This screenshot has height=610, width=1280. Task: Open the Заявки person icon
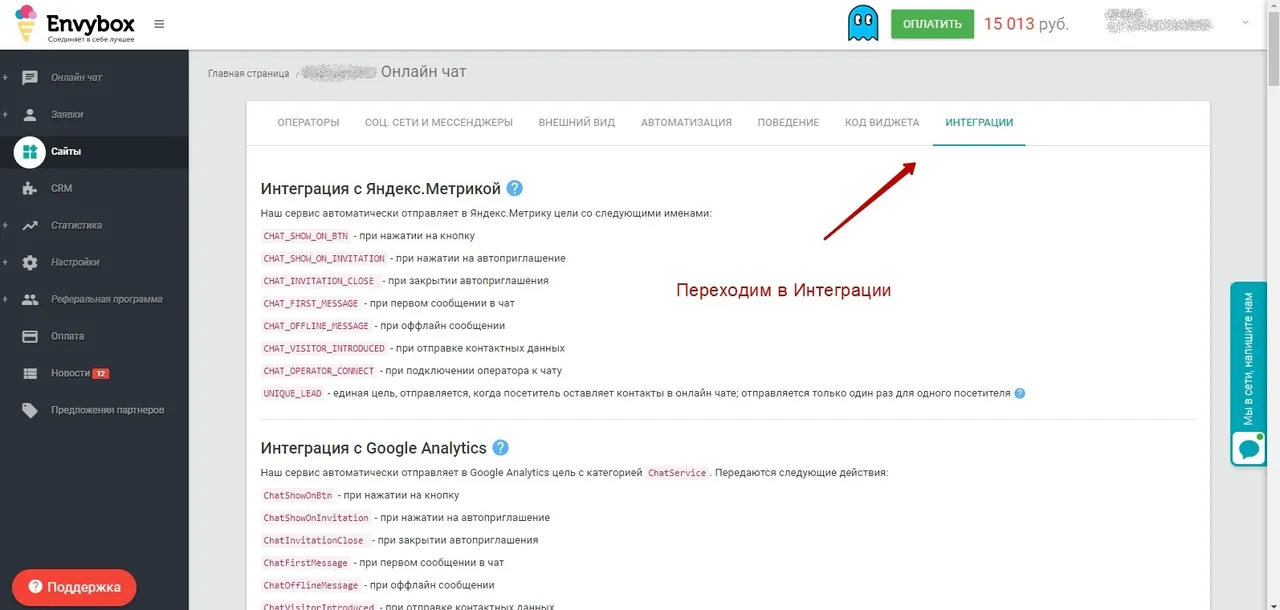point(30,115)
